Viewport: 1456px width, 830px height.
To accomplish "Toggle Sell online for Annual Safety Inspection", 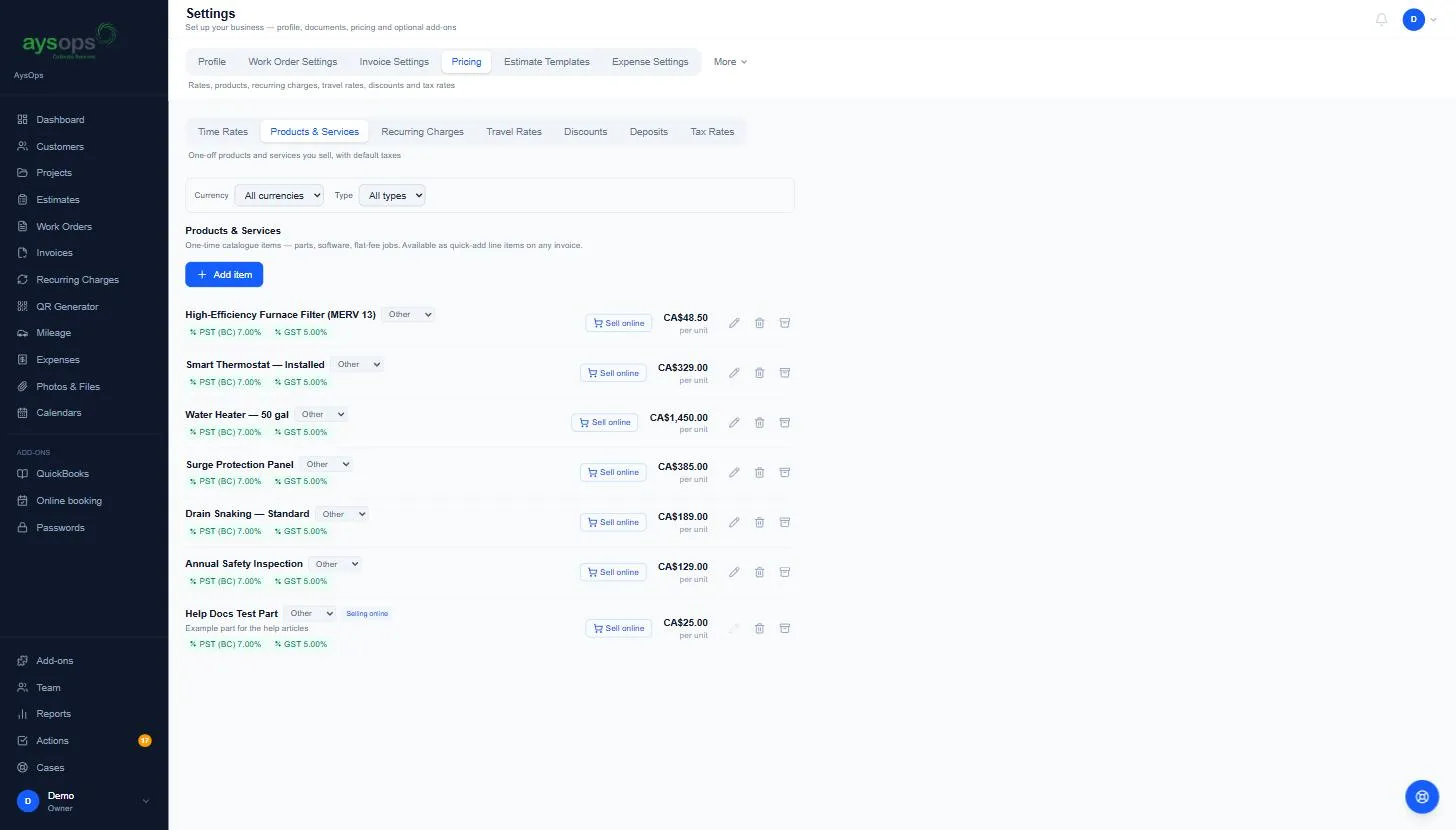I will [x=613, y=572].
